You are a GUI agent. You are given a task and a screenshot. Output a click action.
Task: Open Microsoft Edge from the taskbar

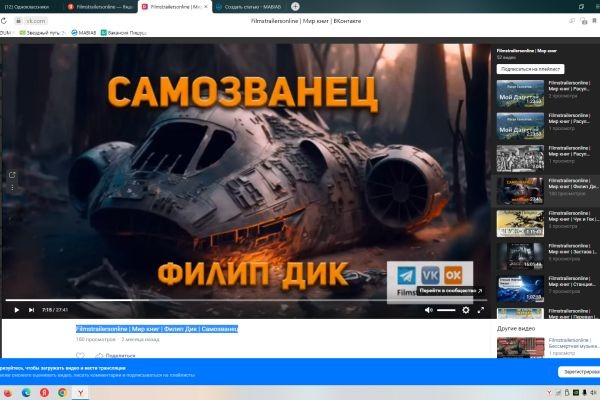(x=26, y=393)
